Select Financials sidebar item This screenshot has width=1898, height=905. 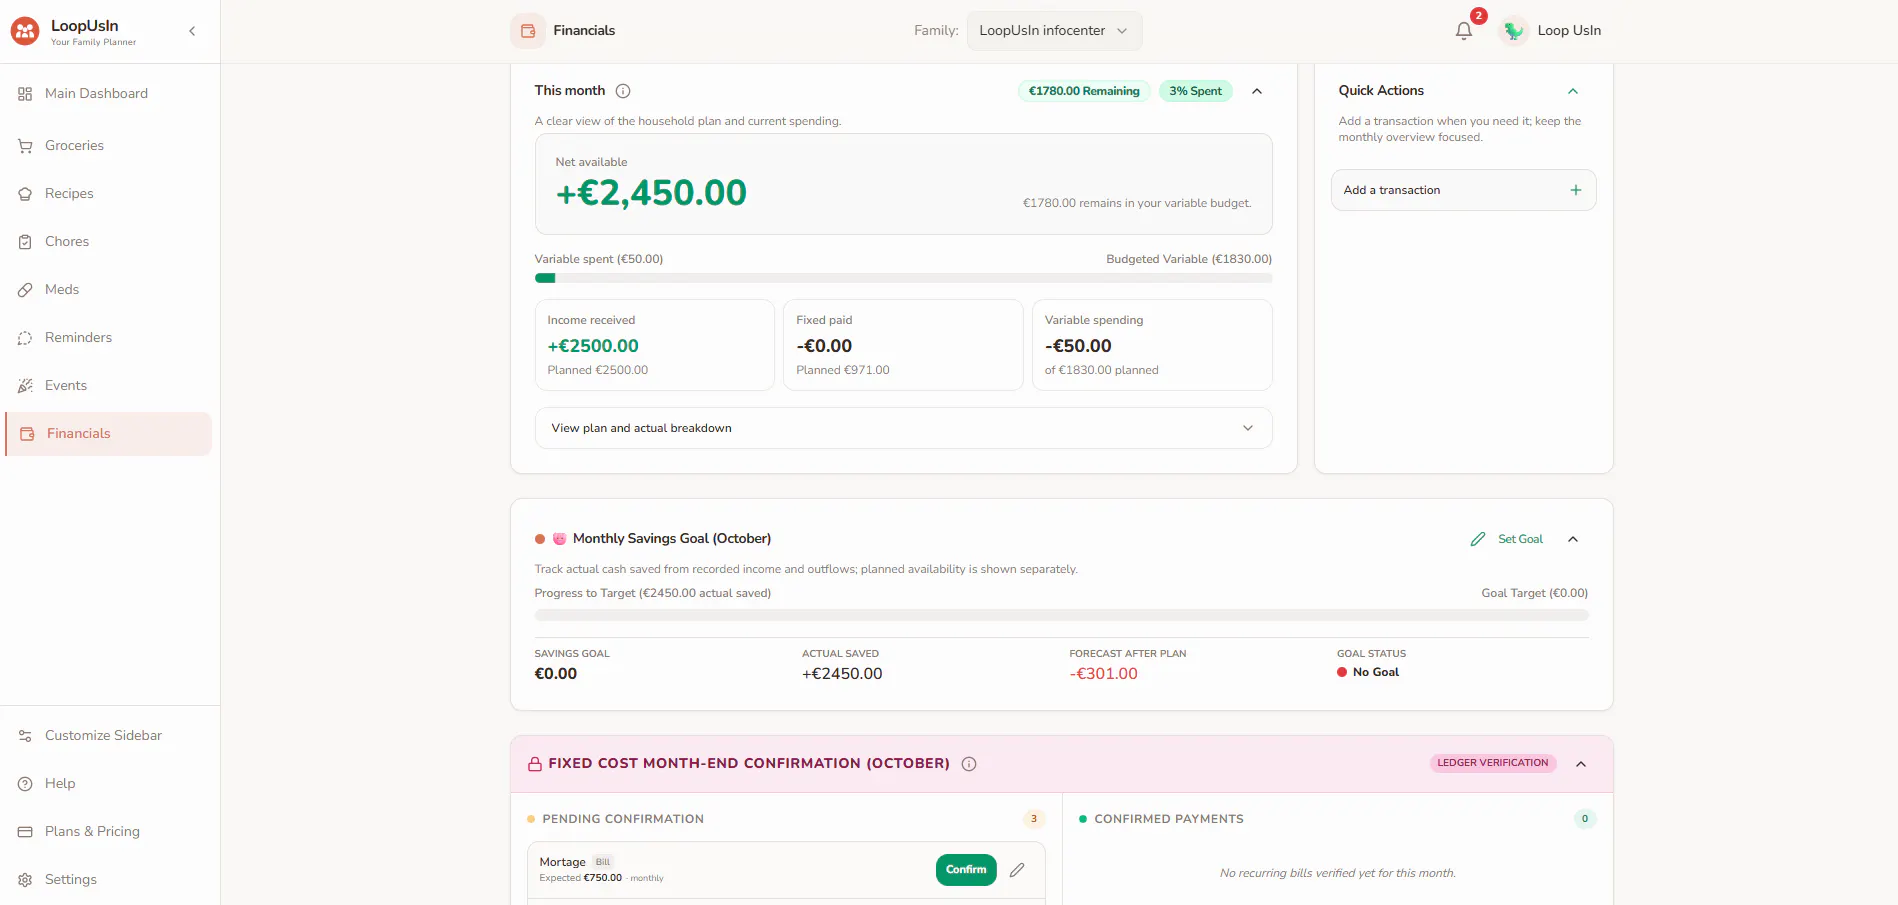(108, 434)
